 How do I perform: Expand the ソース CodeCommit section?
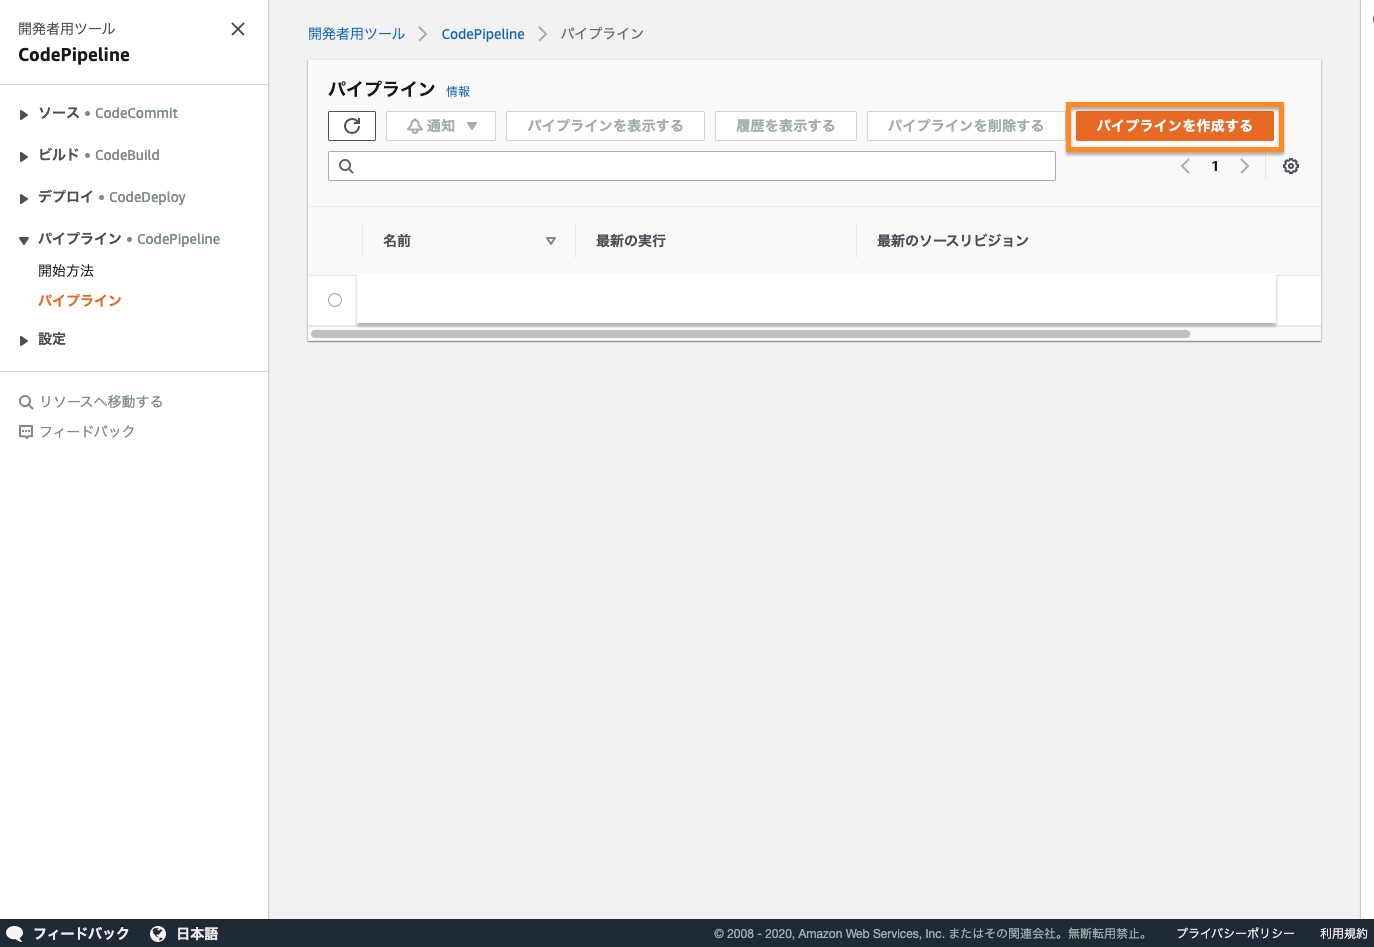pyautogui.click(x=24, y=114)
